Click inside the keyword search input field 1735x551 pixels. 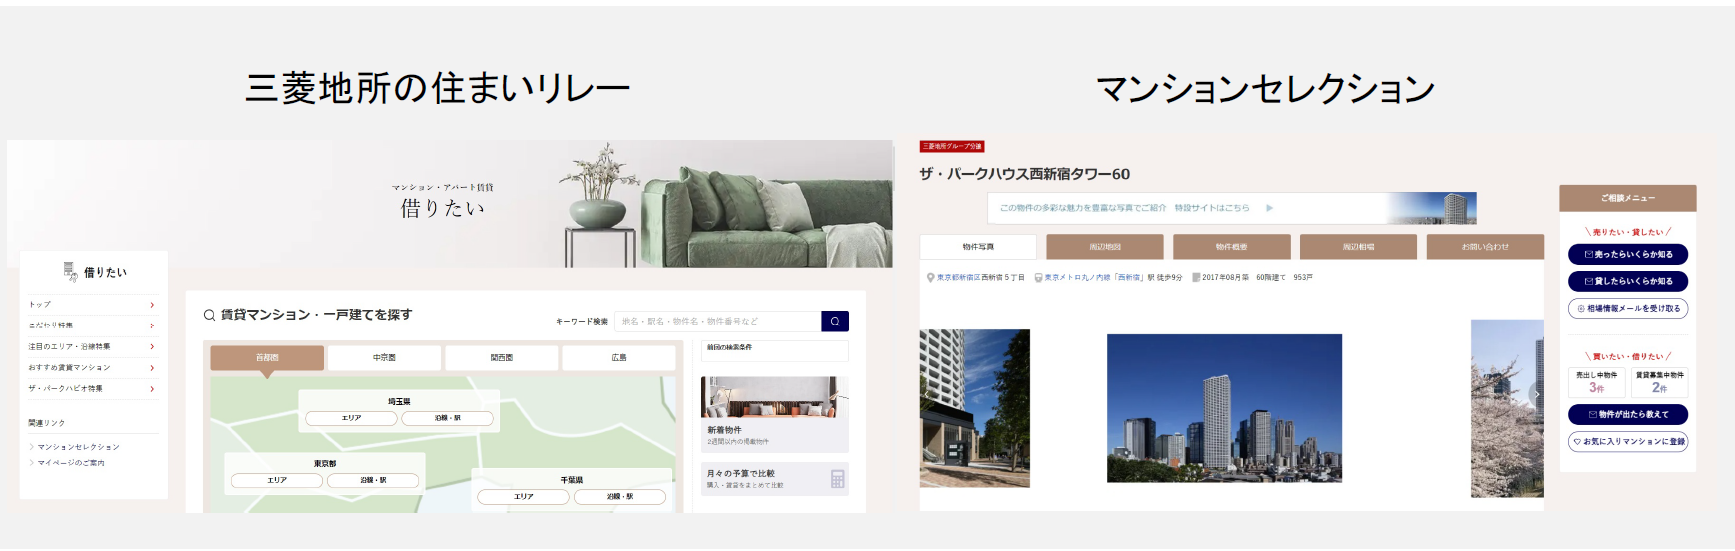(717, 321)
